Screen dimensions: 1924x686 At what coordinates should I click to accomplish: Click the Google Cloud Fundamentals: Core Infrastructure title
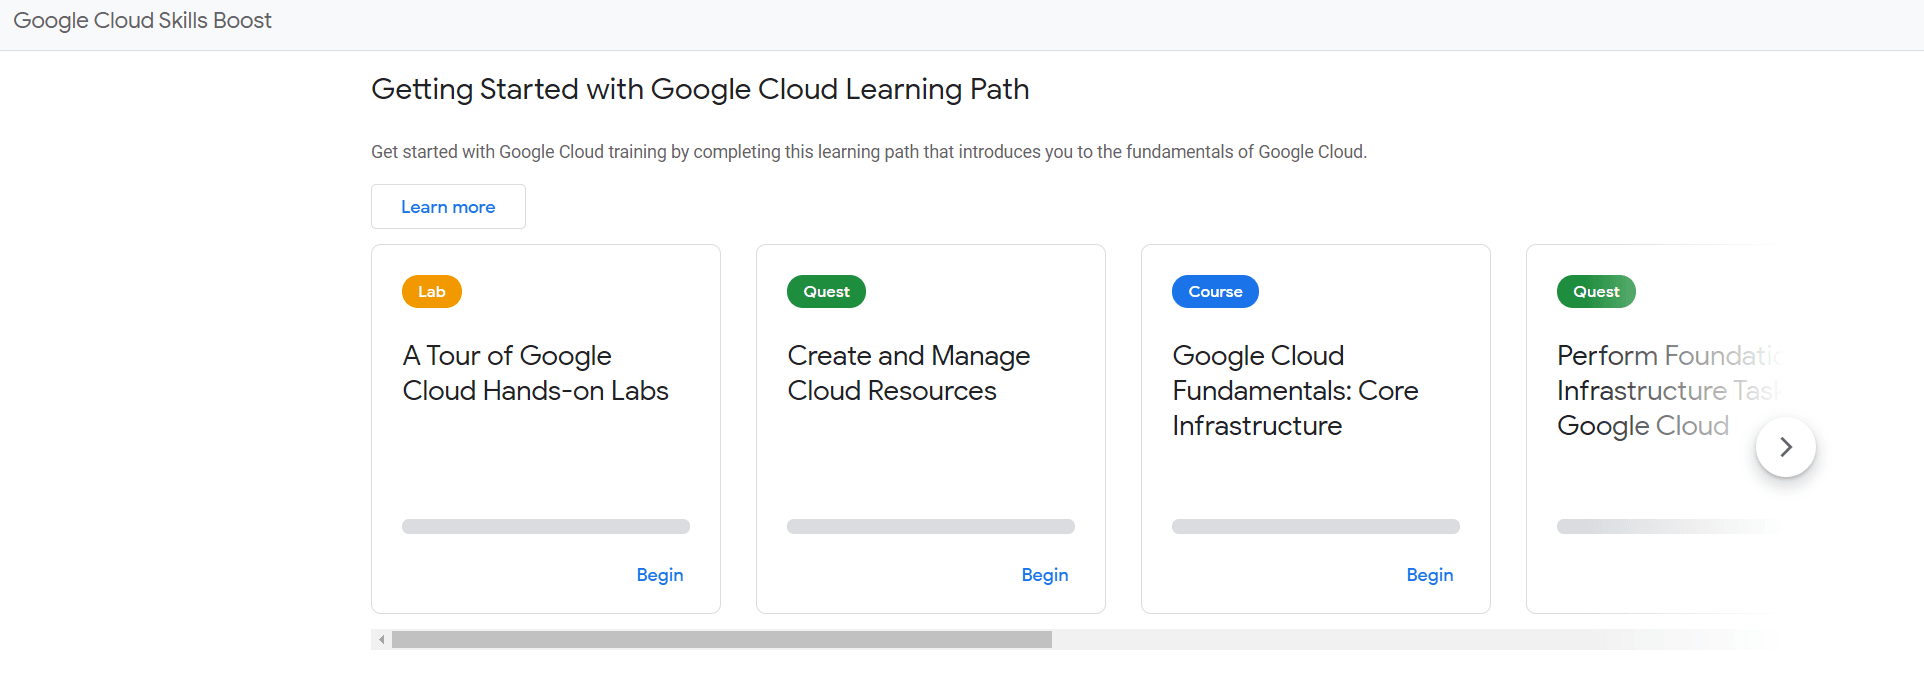tap(1294, 390)
